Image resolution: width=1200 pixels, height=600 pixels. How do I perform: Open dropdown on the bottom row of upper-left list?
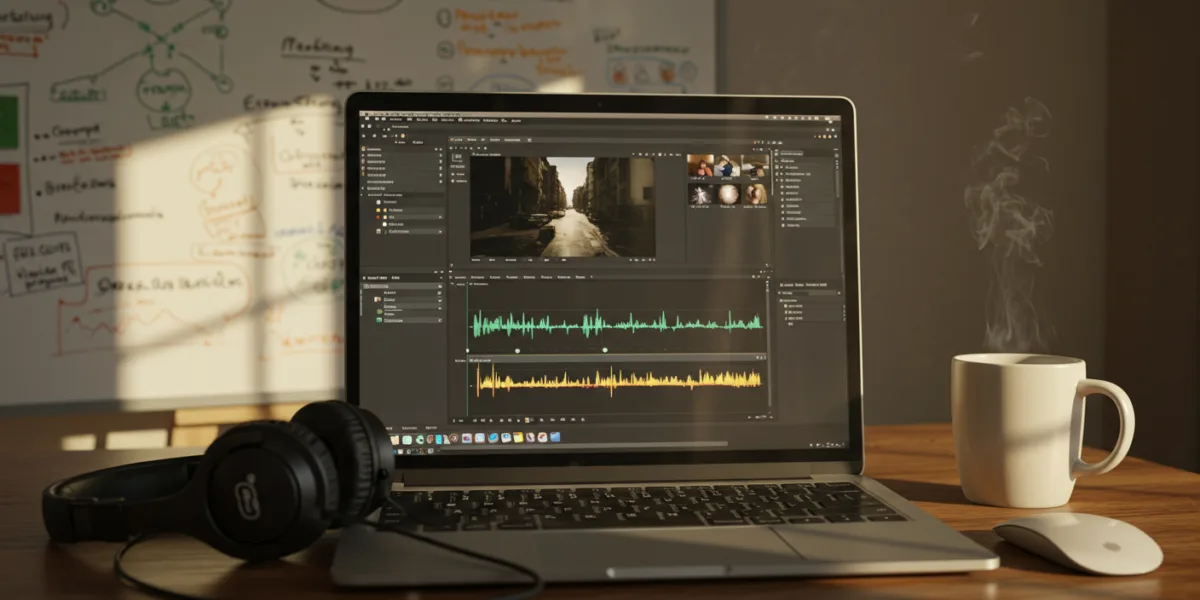440,231
